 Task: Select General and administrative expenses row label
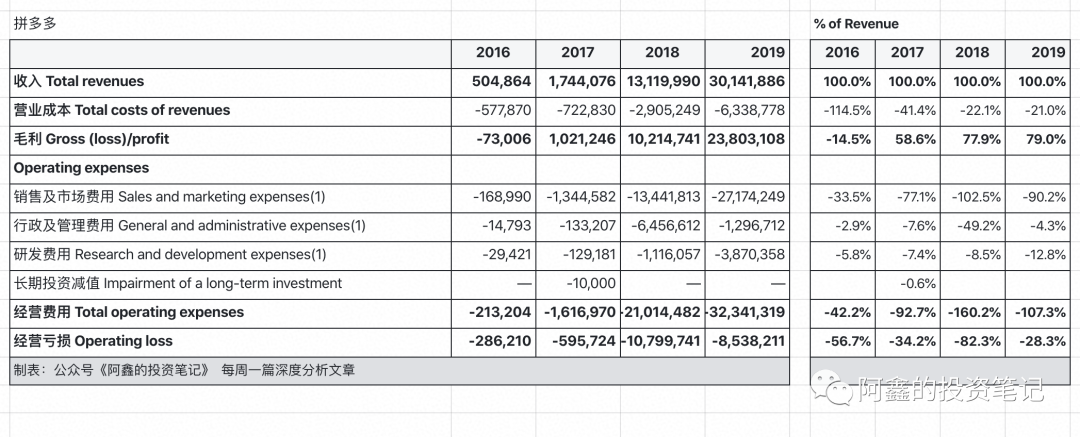coord(189,226)
